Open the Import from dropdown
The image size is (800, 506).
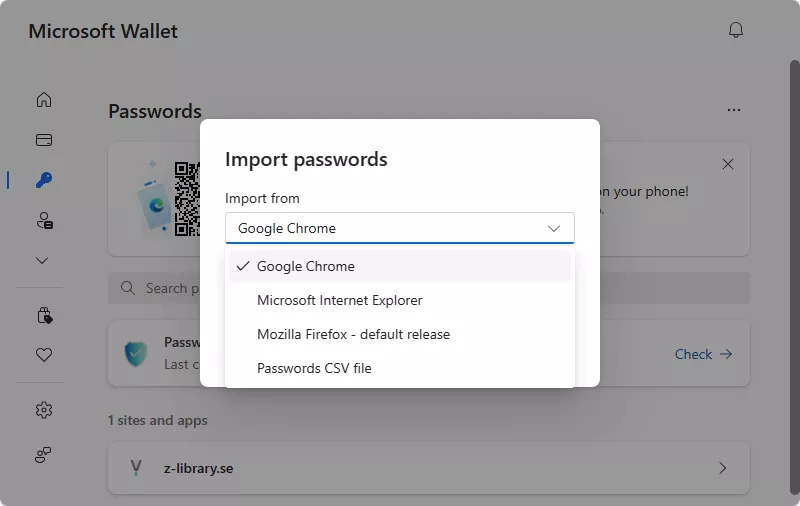(399, 228)
